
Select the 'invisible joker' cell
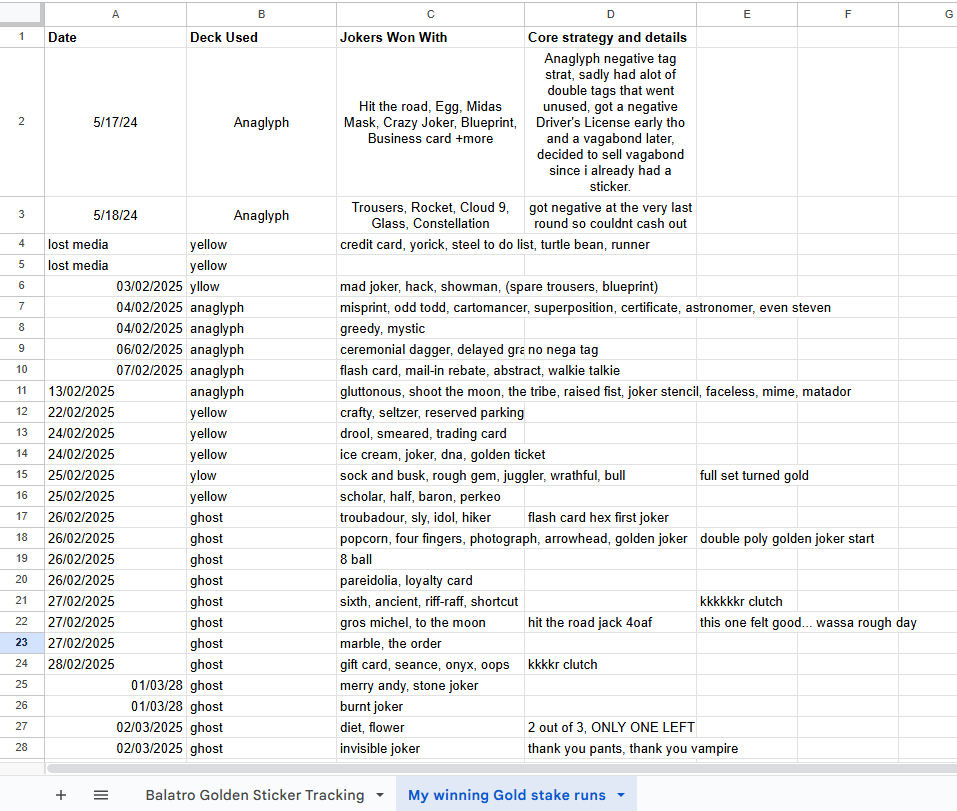tap(430, 748)
